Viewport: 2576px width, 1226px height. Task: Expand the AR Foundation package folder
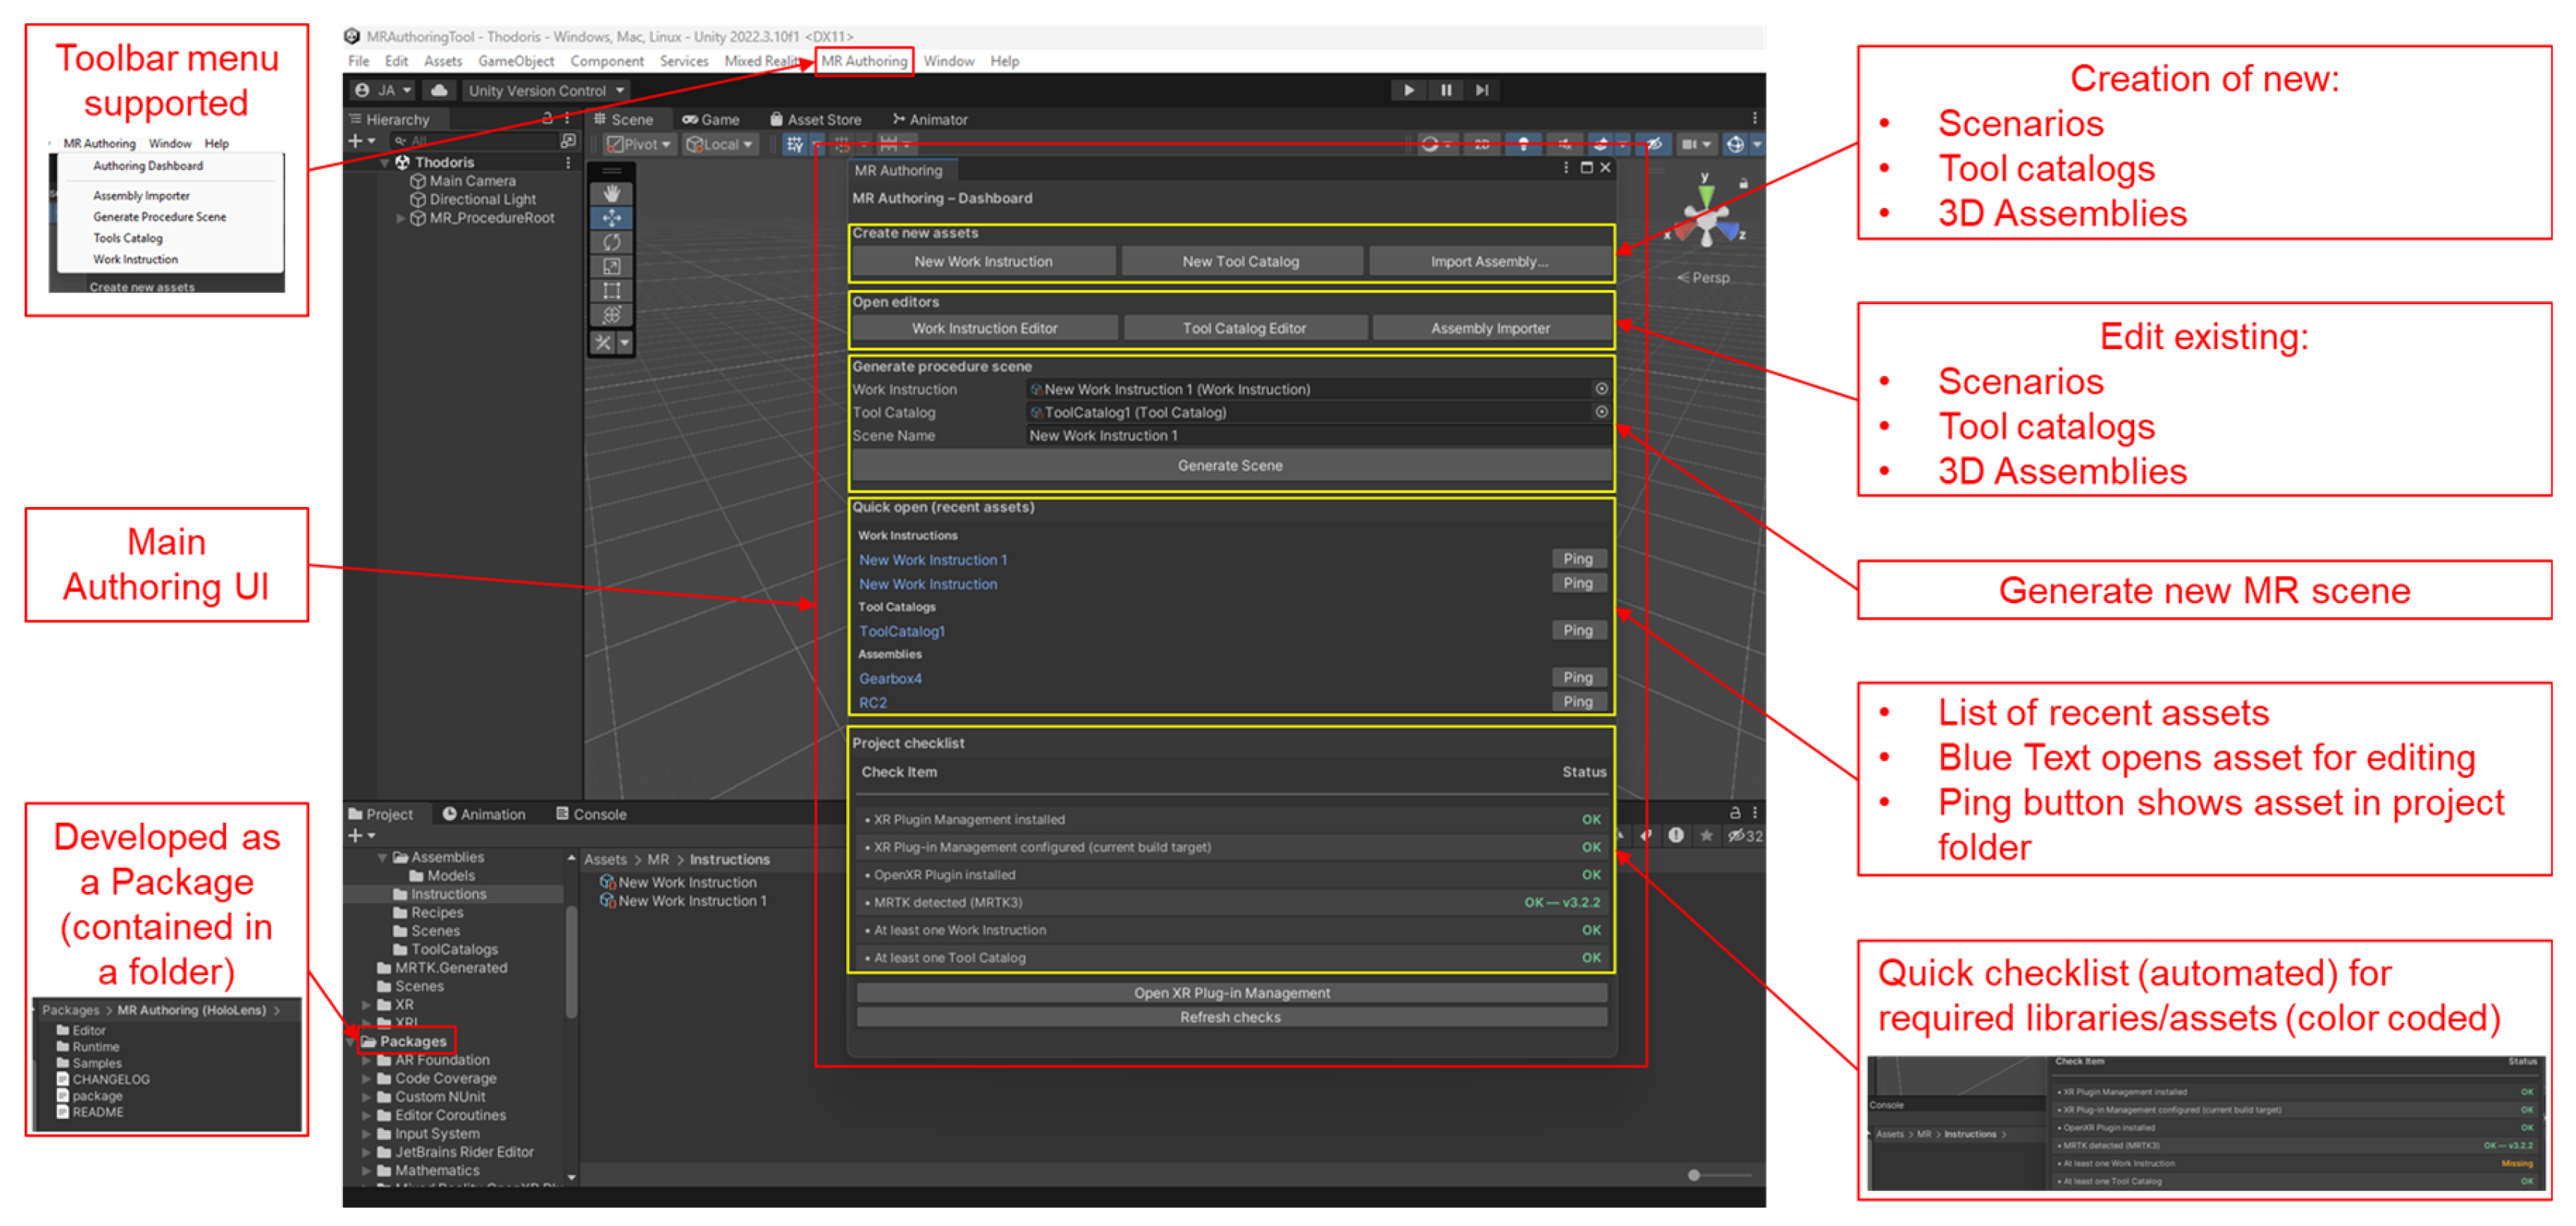(367, 1060)
